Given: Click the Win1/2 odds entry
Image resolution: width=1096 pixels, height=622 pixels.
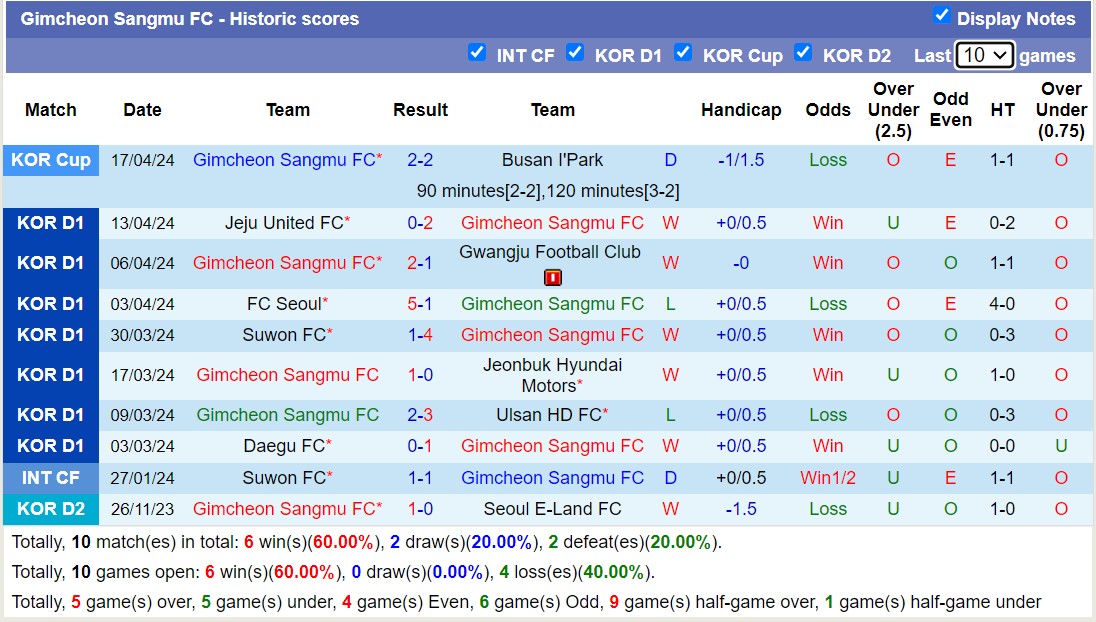Looking at the screenshot, I should (x=828, y=478).
